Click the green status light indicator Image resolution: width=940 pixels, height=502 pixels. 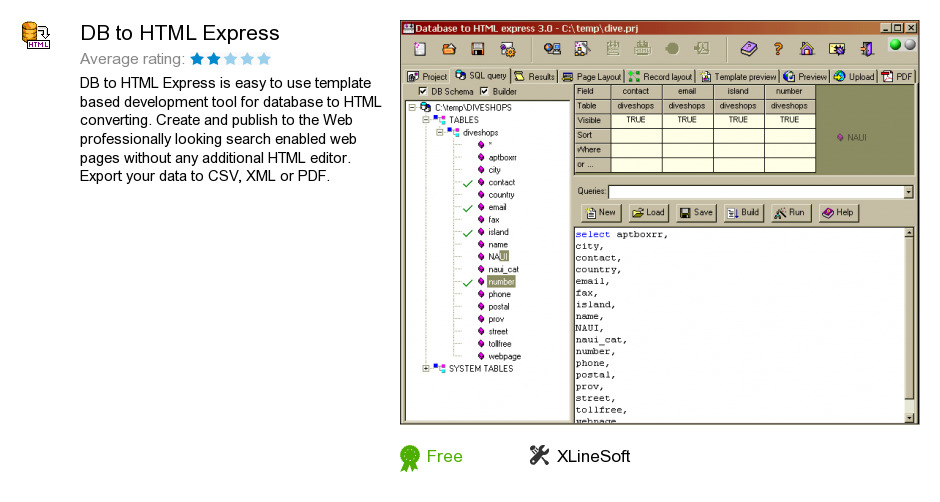(896, 44)
